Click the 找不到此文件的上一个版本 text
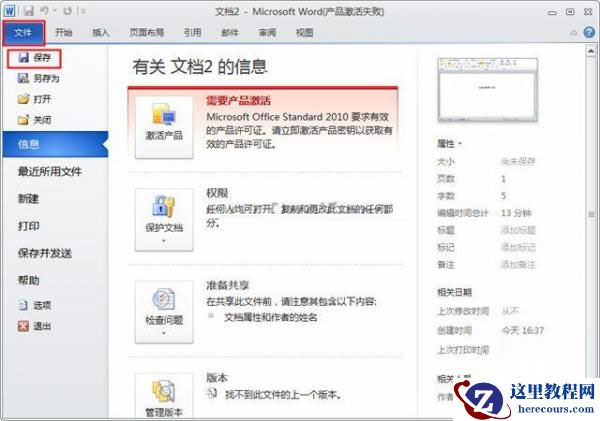Viewport: 600px width, 421px height. [x=283, y=394]
